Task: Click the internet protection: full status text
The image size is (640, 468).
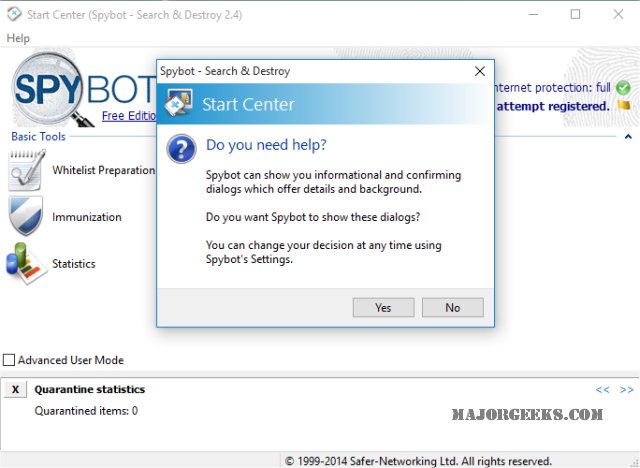Action: coord(553,87)
